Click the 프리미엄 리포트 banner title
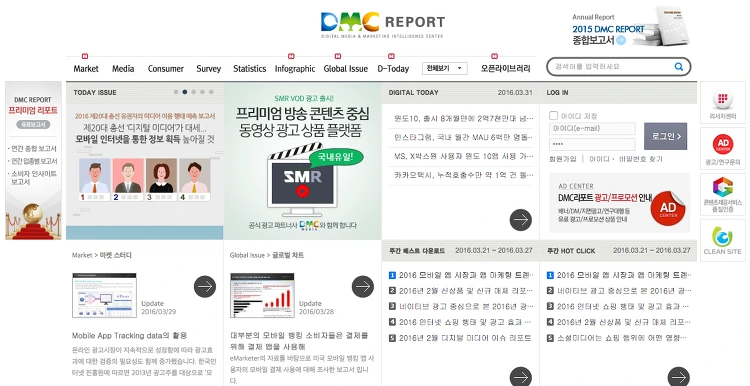This screenshot has width=750, height=386. (x=33, y=110)
